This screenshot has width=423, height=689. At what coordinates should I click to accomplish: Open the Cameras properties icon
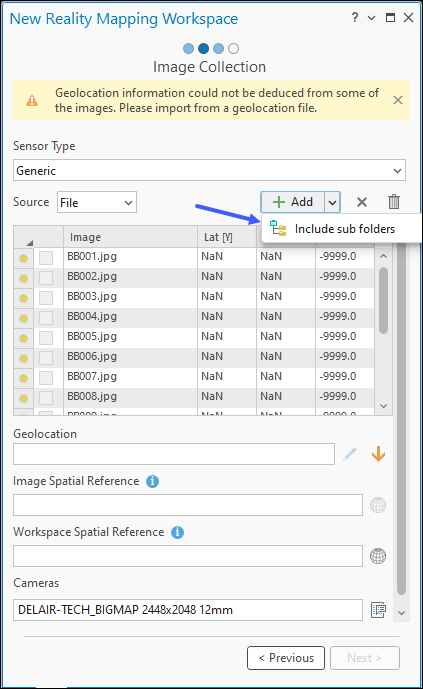coord(378,610)
